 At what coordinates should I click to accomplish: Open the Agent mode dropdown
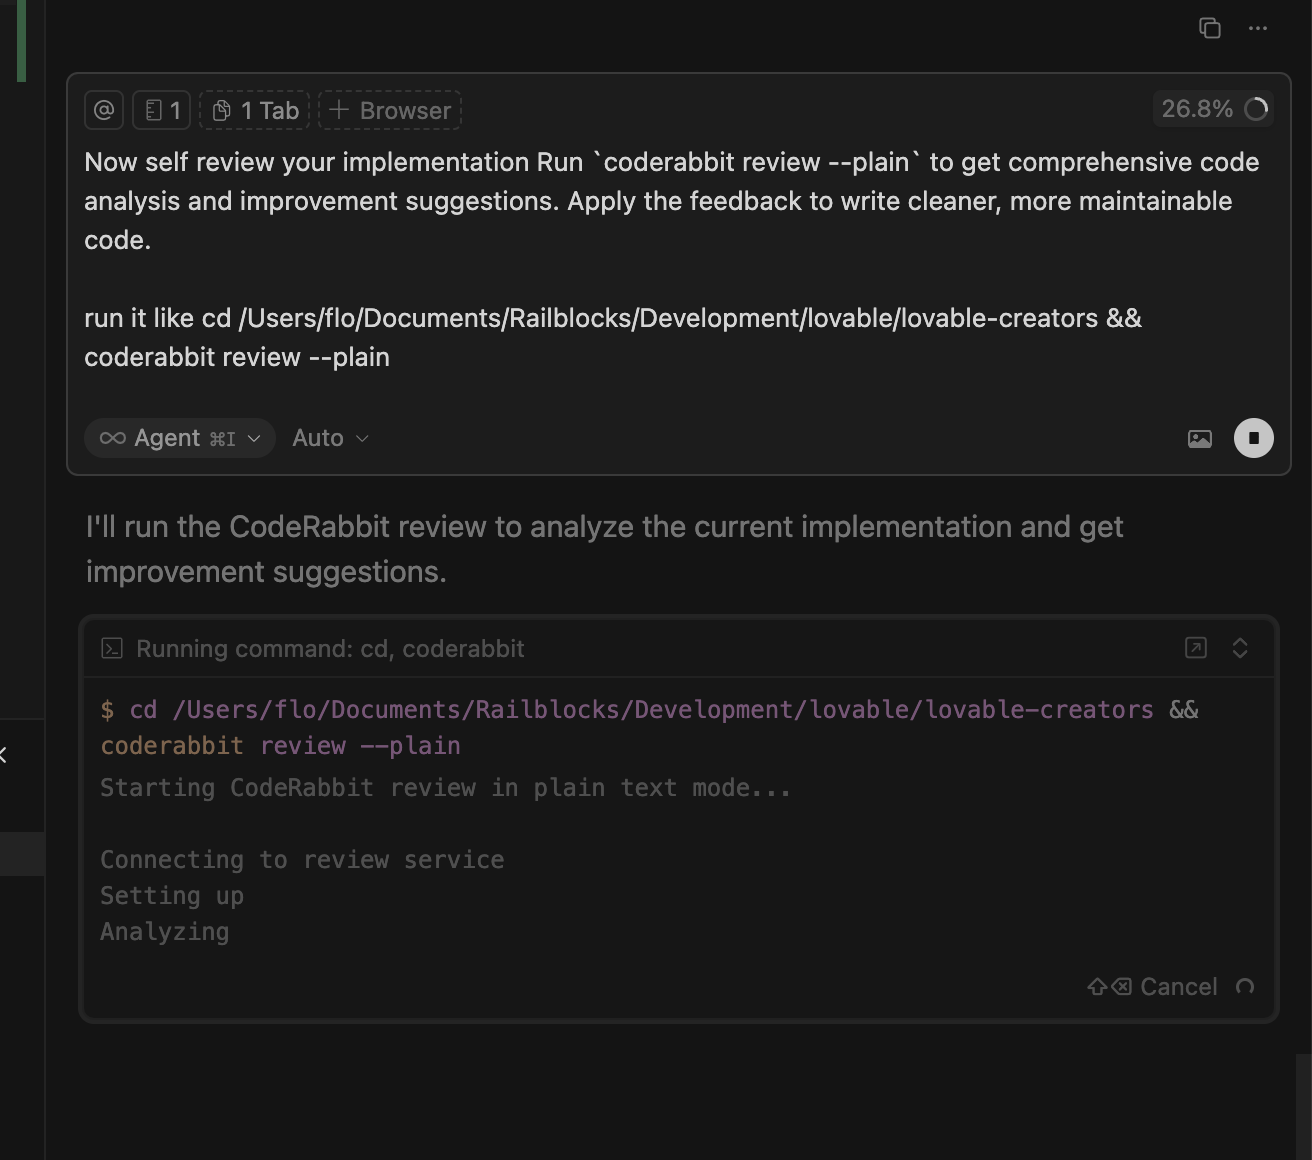(180, 438)
